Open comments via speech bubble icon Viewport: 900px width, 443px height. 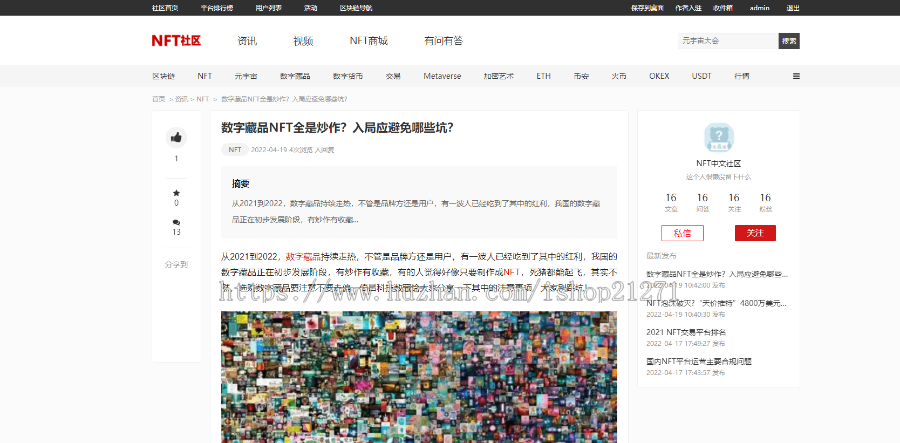point(176,222)
